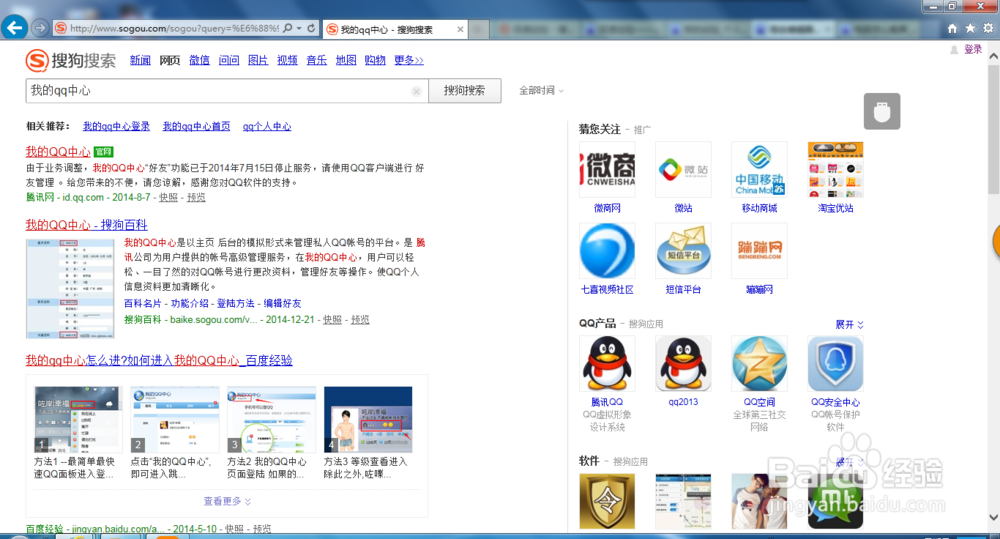
Task: Click the page scrollbar up arrow
Action: (994, 56)
